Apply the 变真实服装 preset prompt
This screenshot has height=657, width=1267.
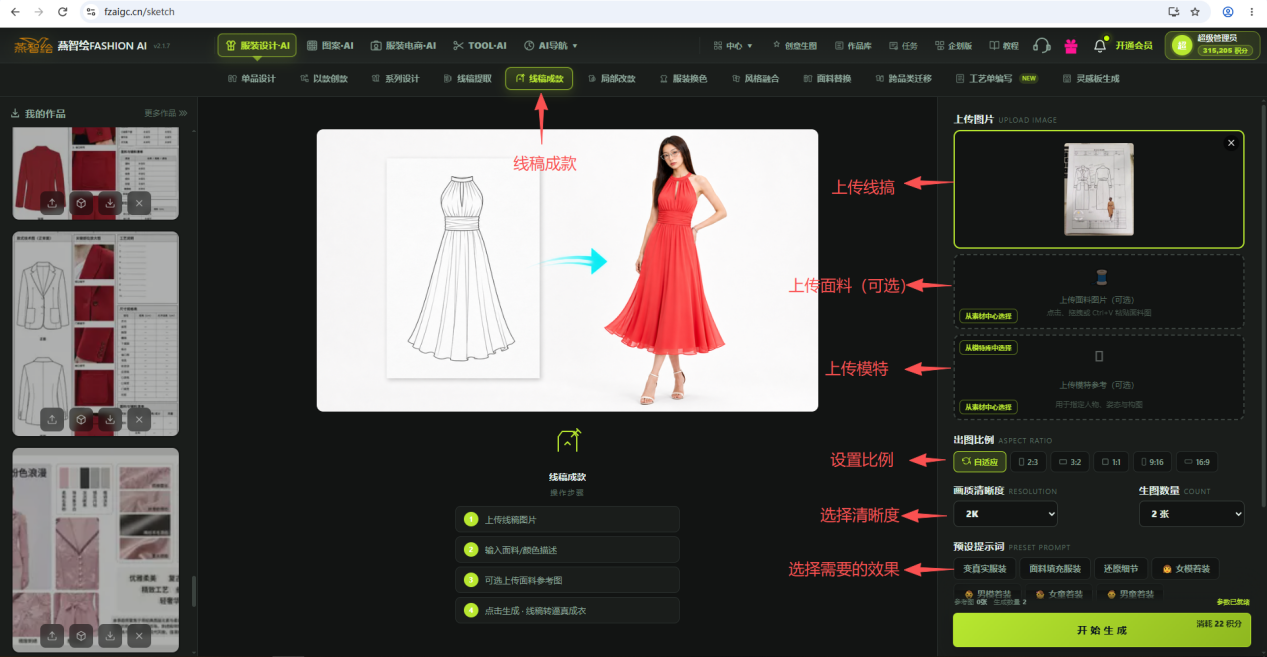(x=985, y=569)
